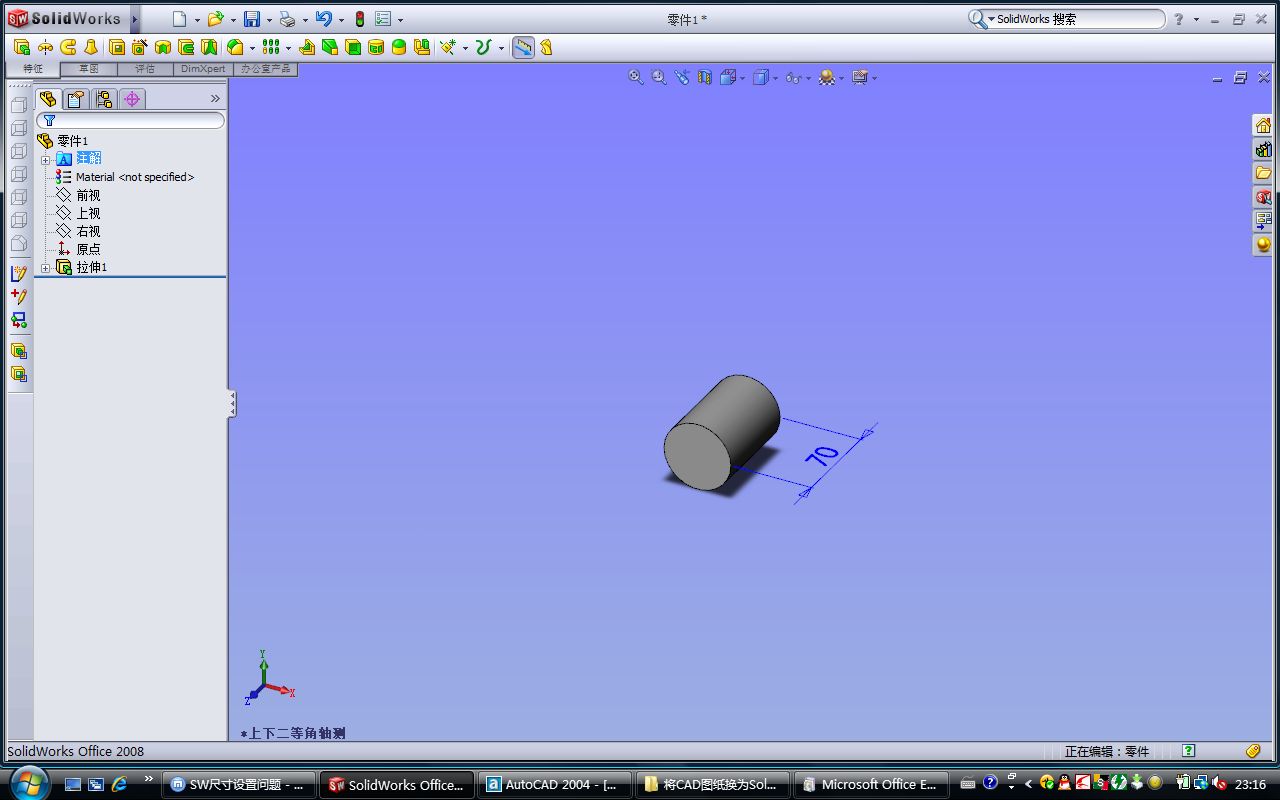Click the FeatureManager filter field
This screenshot has height=800, width=1280.
[x=130, y=120]
